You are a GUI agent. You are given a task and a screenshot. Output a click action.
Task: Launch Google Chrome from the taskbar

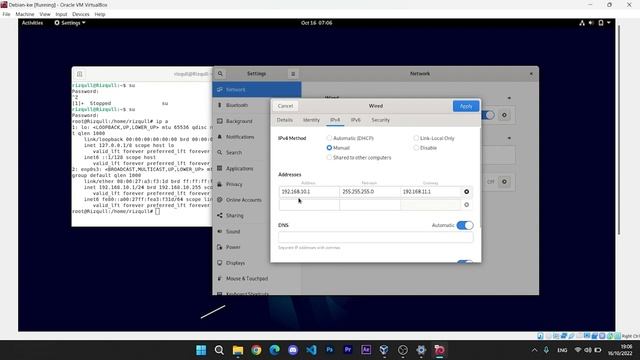[256, 350]
